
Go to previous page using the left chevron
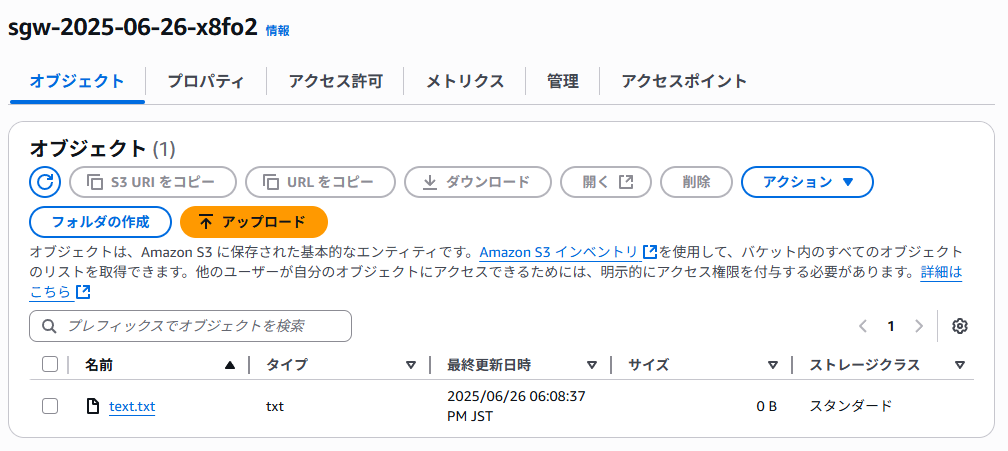863,326
